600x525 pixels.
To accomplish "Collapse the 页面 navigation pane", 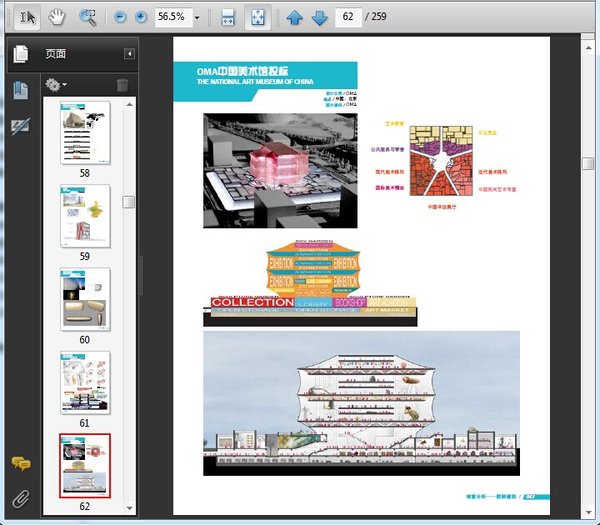I will tap(129, 54).
